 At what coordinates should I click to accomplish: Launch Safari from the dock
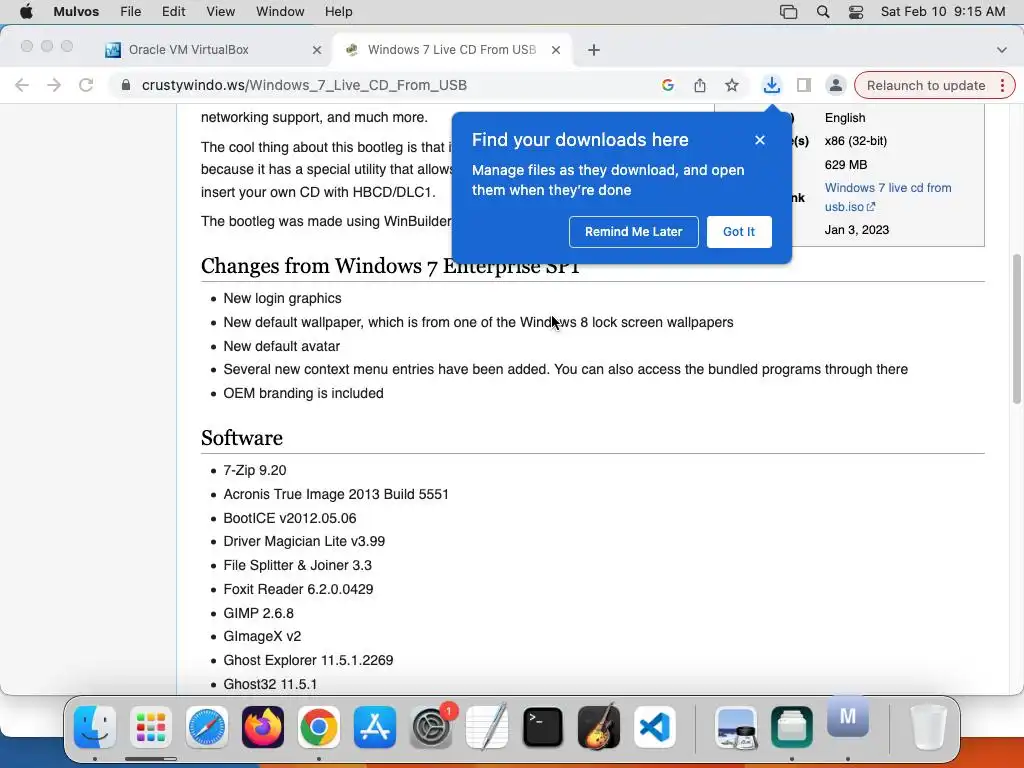pos(207,727)
